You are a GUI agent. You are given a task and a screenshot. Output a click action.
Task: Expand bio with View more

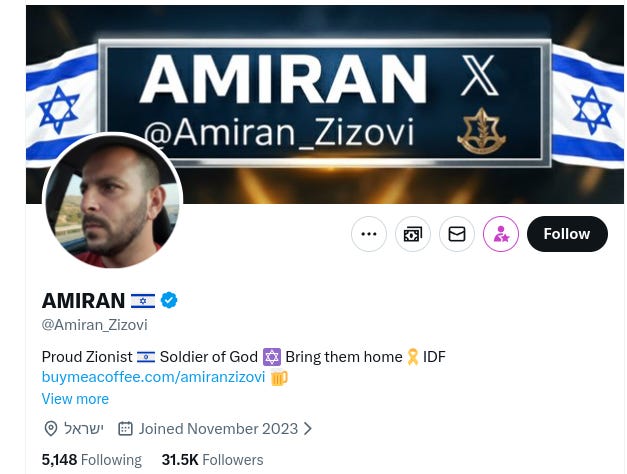75,399
